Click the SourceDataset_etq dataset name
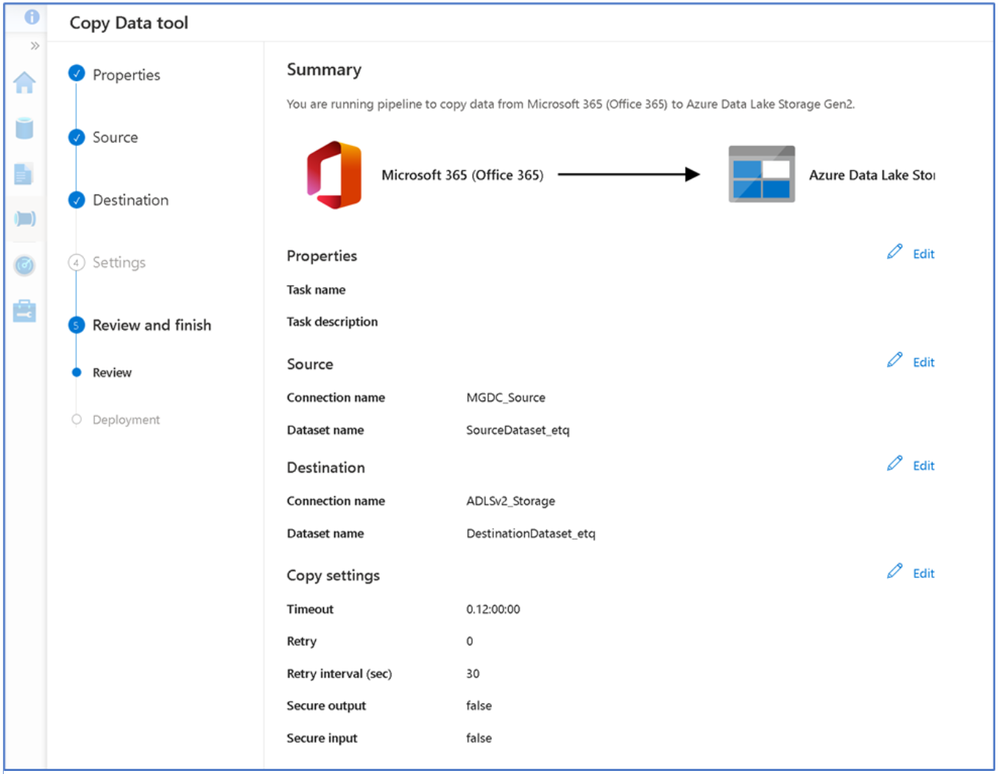The height and width of the screenshot is (774, 999). coord(518,430)
